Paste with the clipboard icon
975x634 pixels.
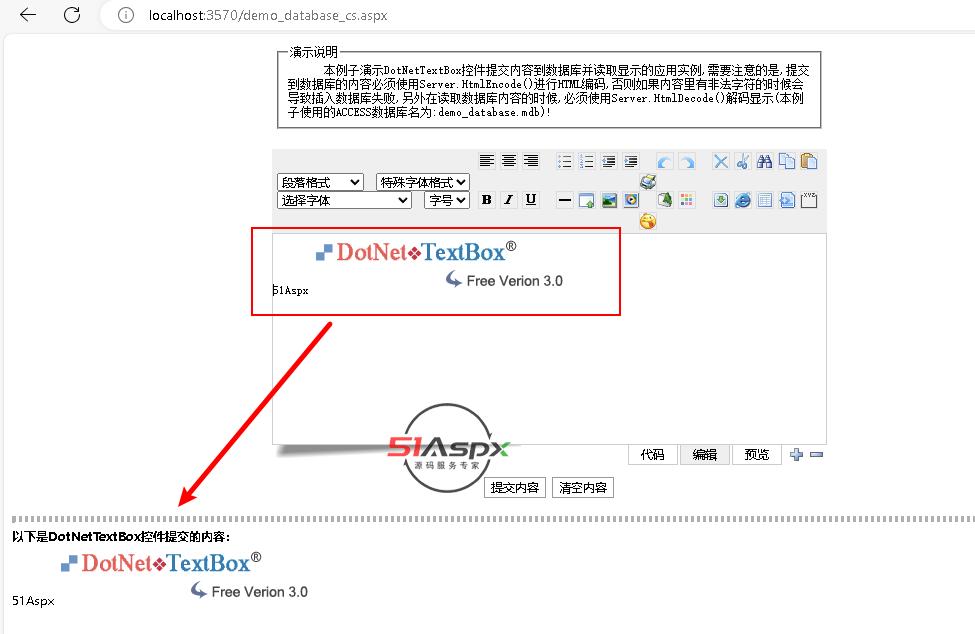click(809, 162)
